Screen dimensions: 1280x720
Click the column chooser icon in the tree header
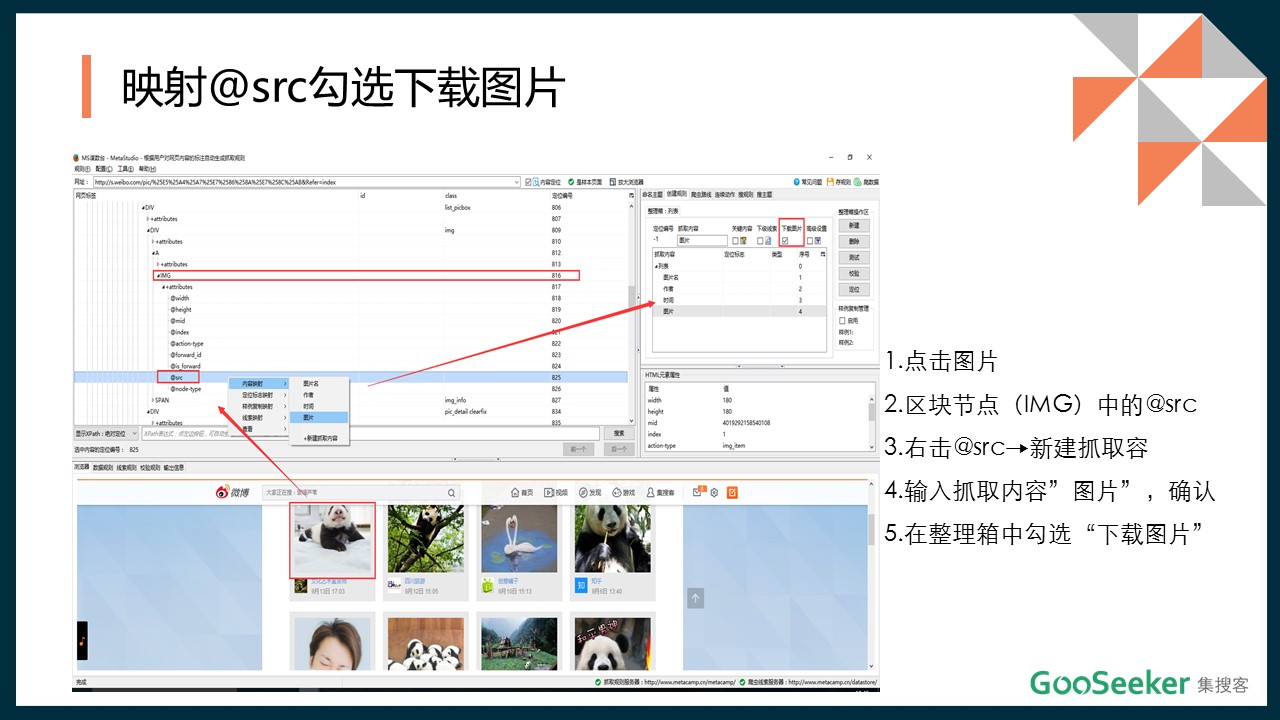pyautogui.click(x=631, y=195)
